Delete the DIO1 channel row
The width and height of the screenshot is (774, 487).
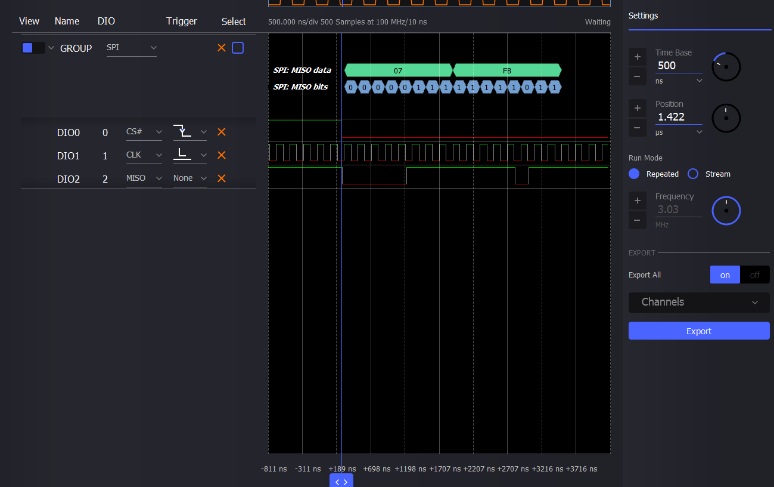(x=222, y=155)
